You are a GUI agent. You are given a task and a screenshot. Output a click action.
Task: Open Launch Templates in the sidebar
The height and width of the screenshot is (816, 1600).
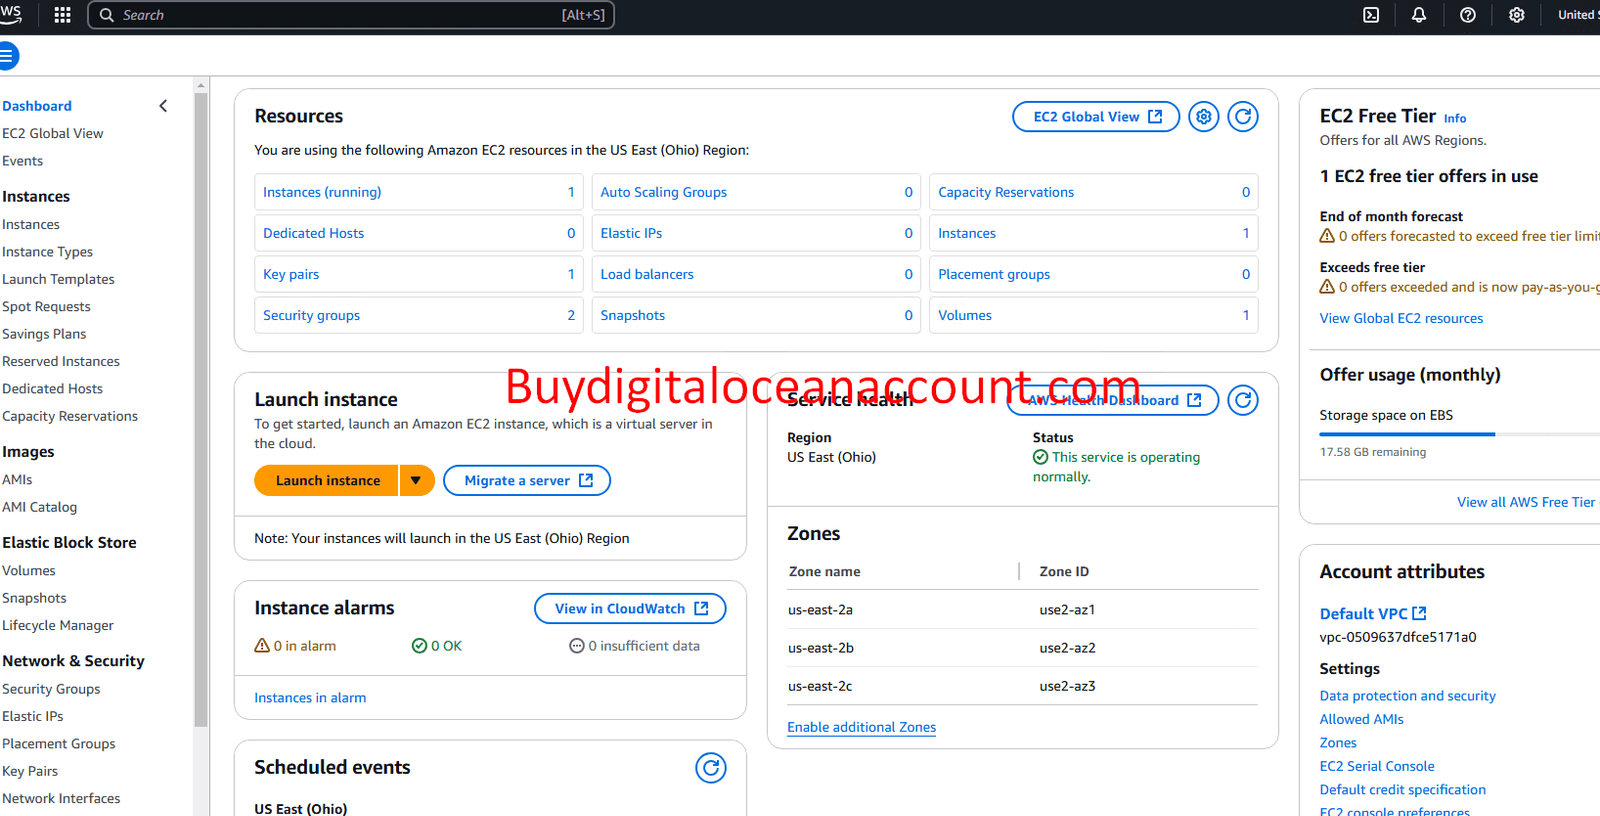(59, 279)
